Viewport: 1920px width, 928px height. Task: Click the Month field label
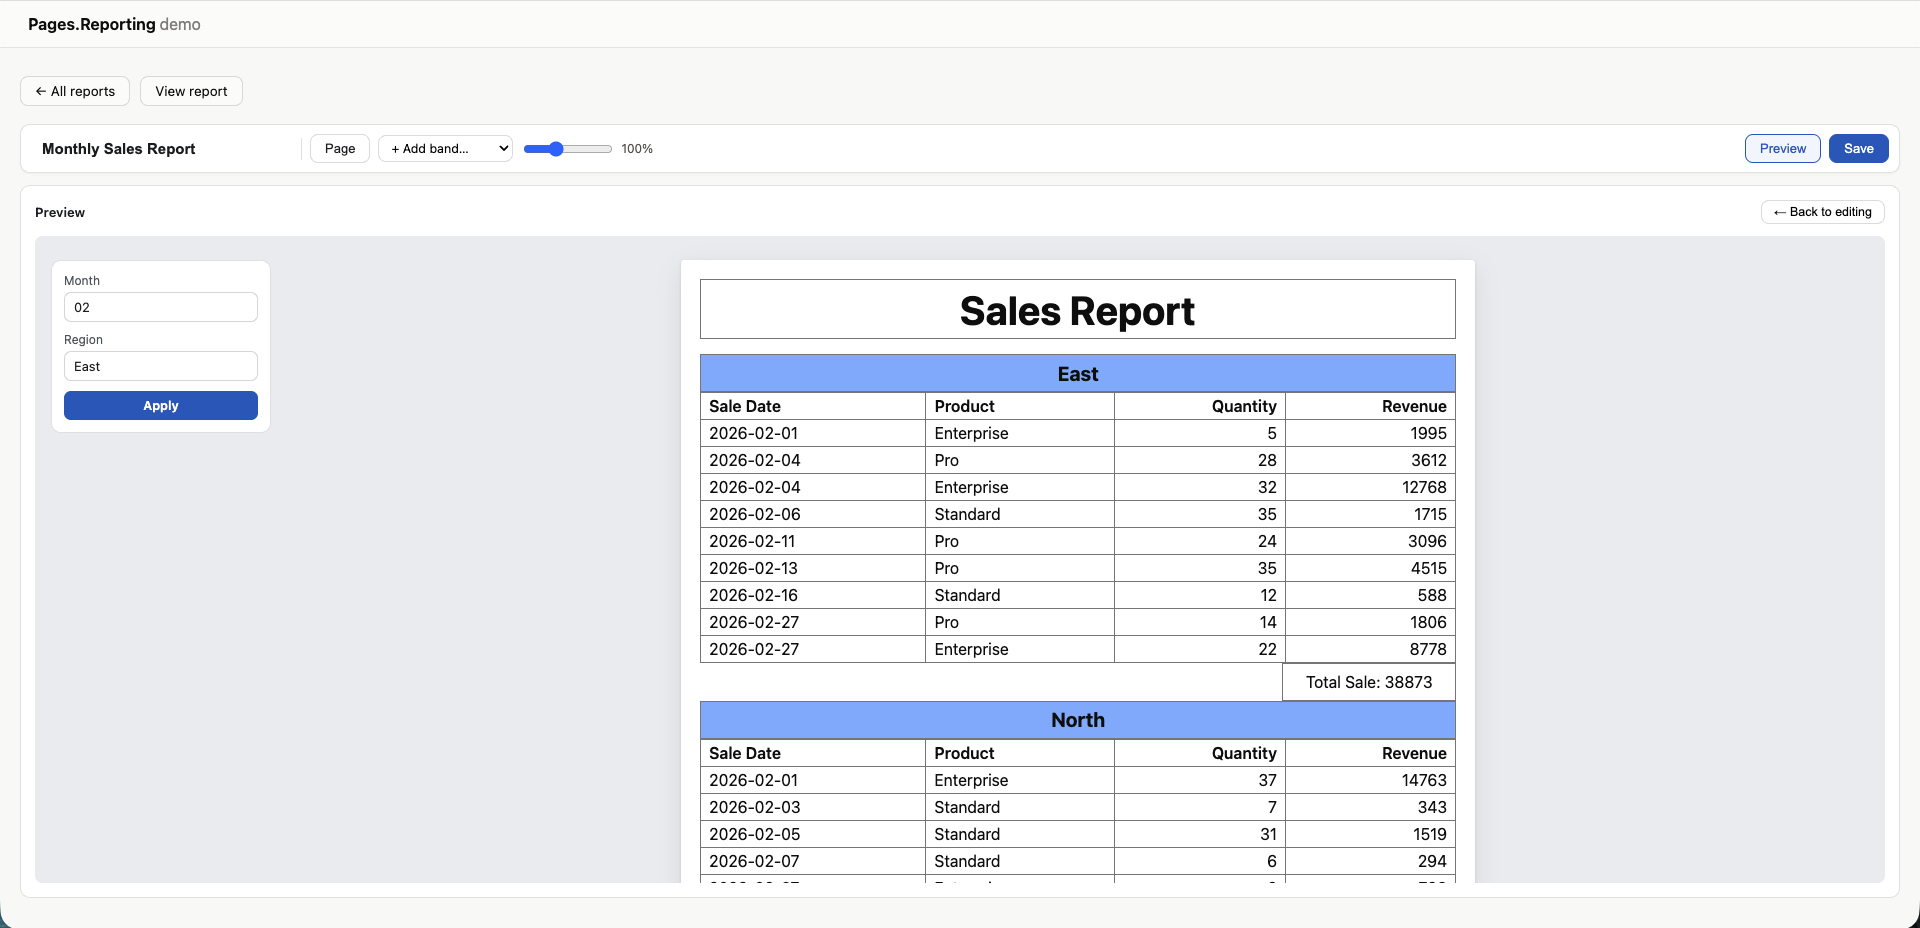tap(82, 281)
